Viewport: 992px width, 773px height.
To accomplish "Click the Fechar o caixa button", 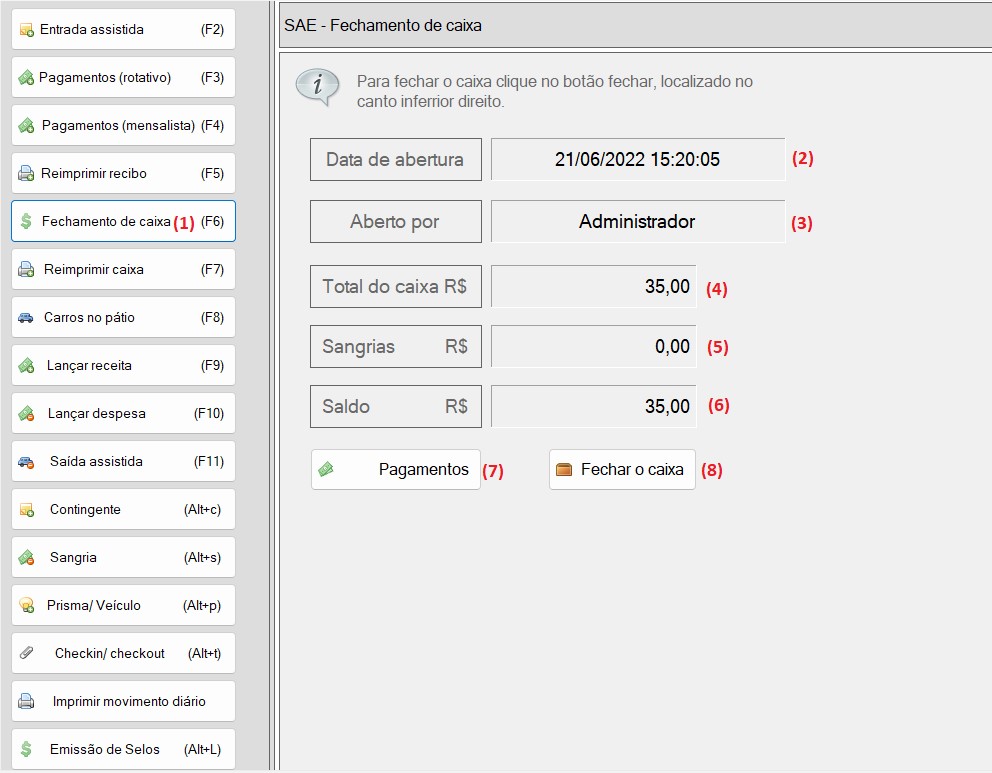I will click(x=623, y=469).
